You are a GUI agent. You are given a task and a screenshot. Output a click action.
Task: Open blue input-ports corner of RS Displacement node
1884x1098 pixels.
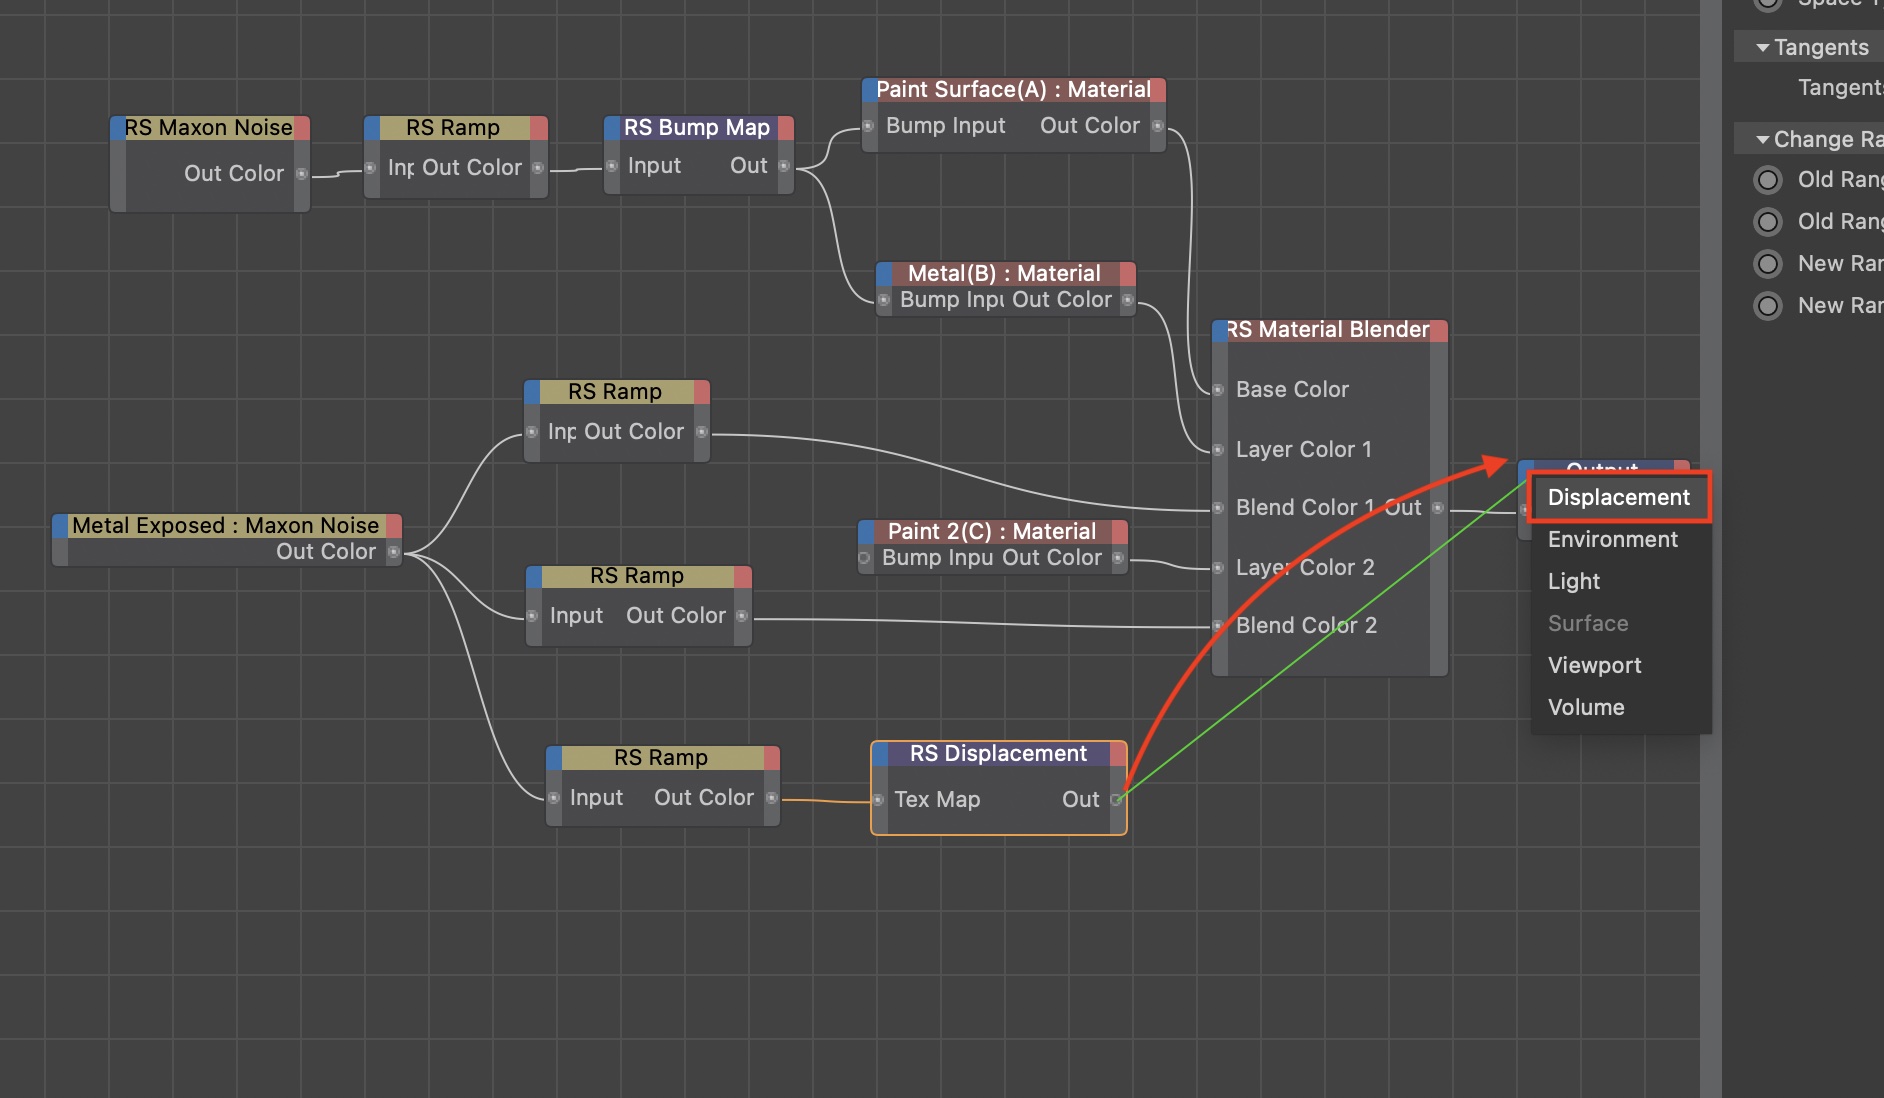point(881,754)
